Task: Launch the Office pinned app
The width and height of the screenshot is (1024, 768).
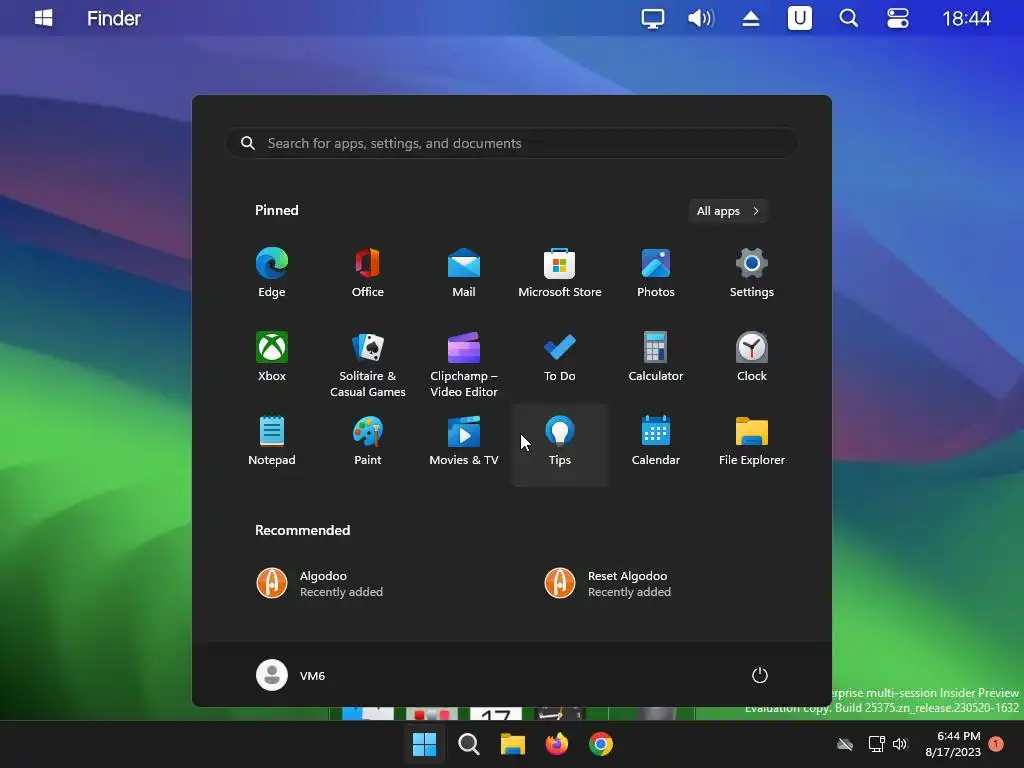Action: click(x=368, y=272)
